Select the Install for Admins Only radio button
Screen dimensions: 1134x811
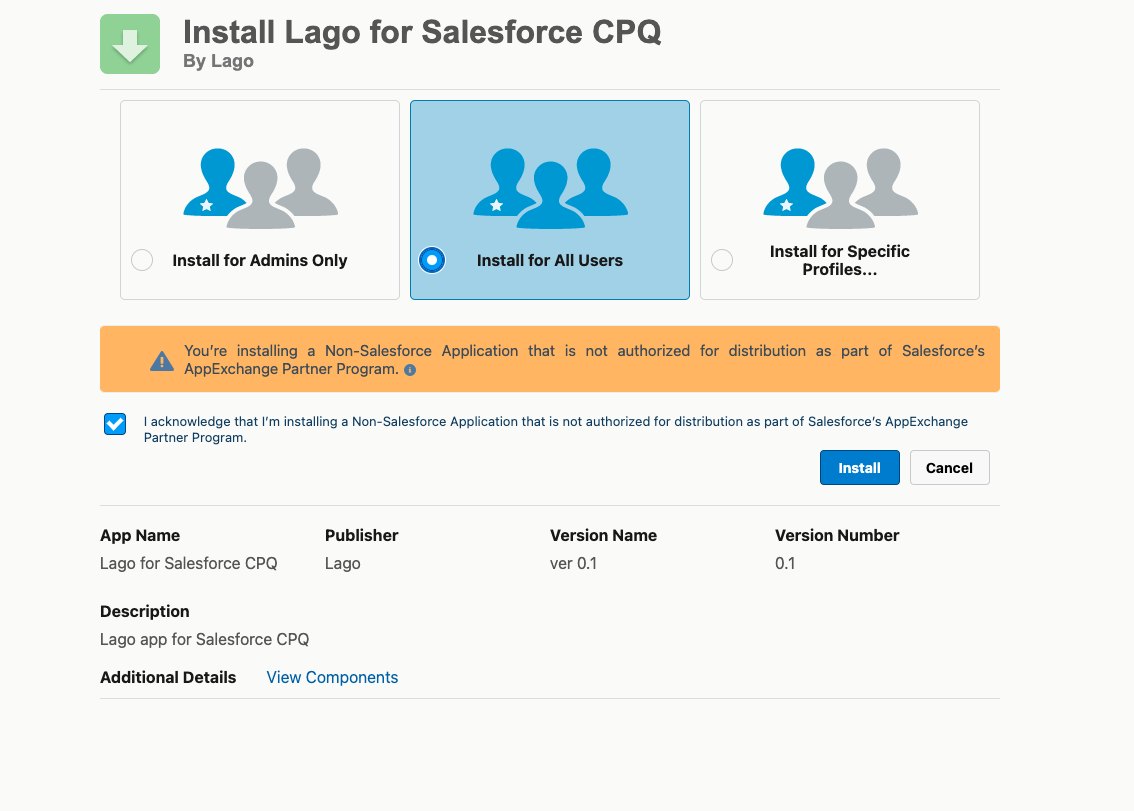tap(142, 260)
